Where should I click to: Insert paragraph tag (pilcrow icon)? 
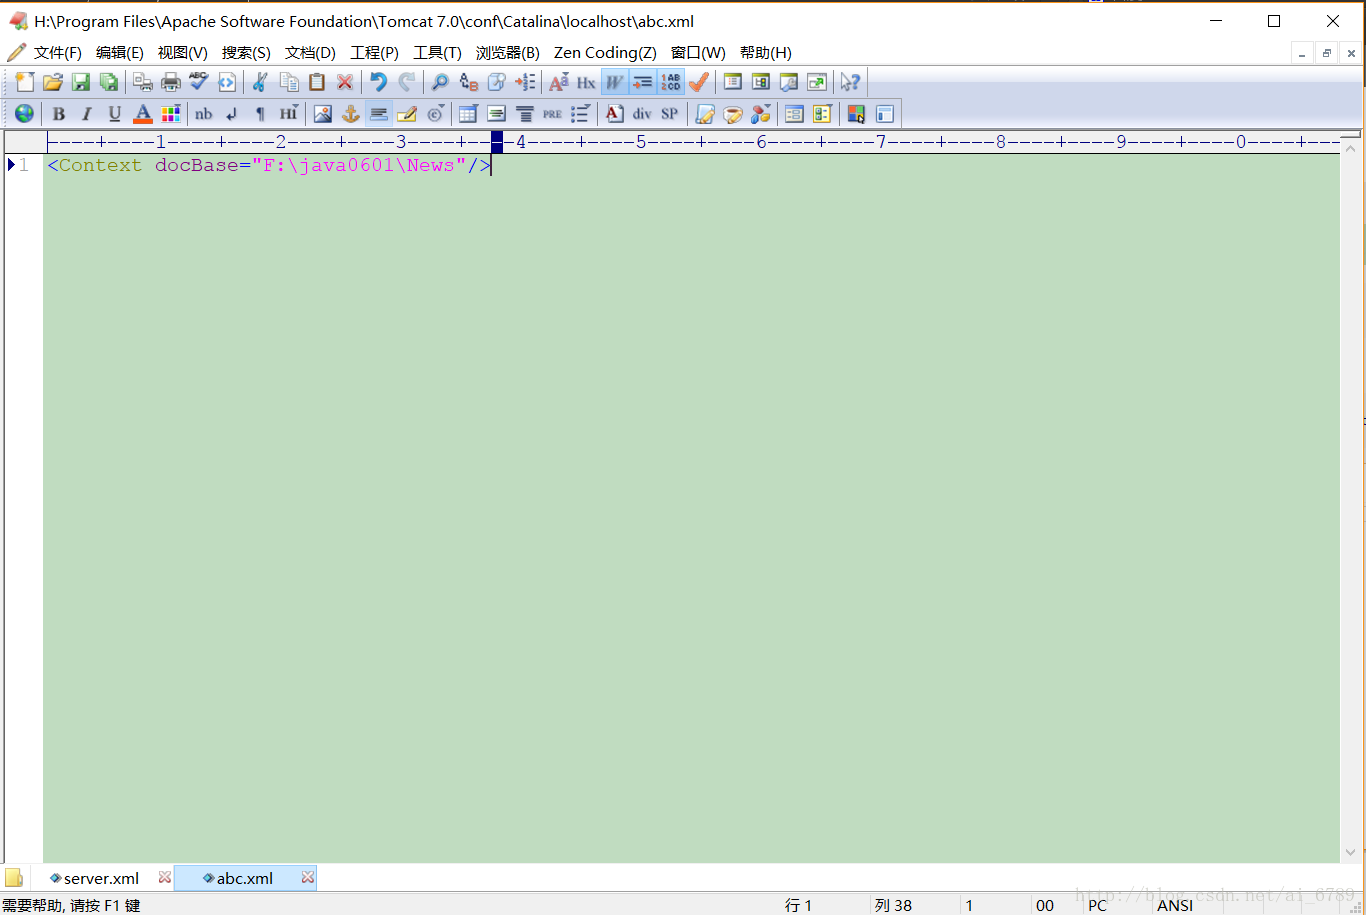pos(260,113)
